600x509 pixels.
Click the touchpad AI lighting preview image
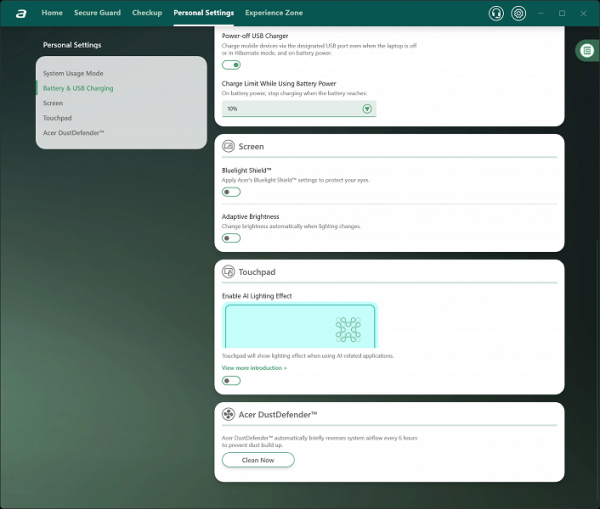pos(299,326)
